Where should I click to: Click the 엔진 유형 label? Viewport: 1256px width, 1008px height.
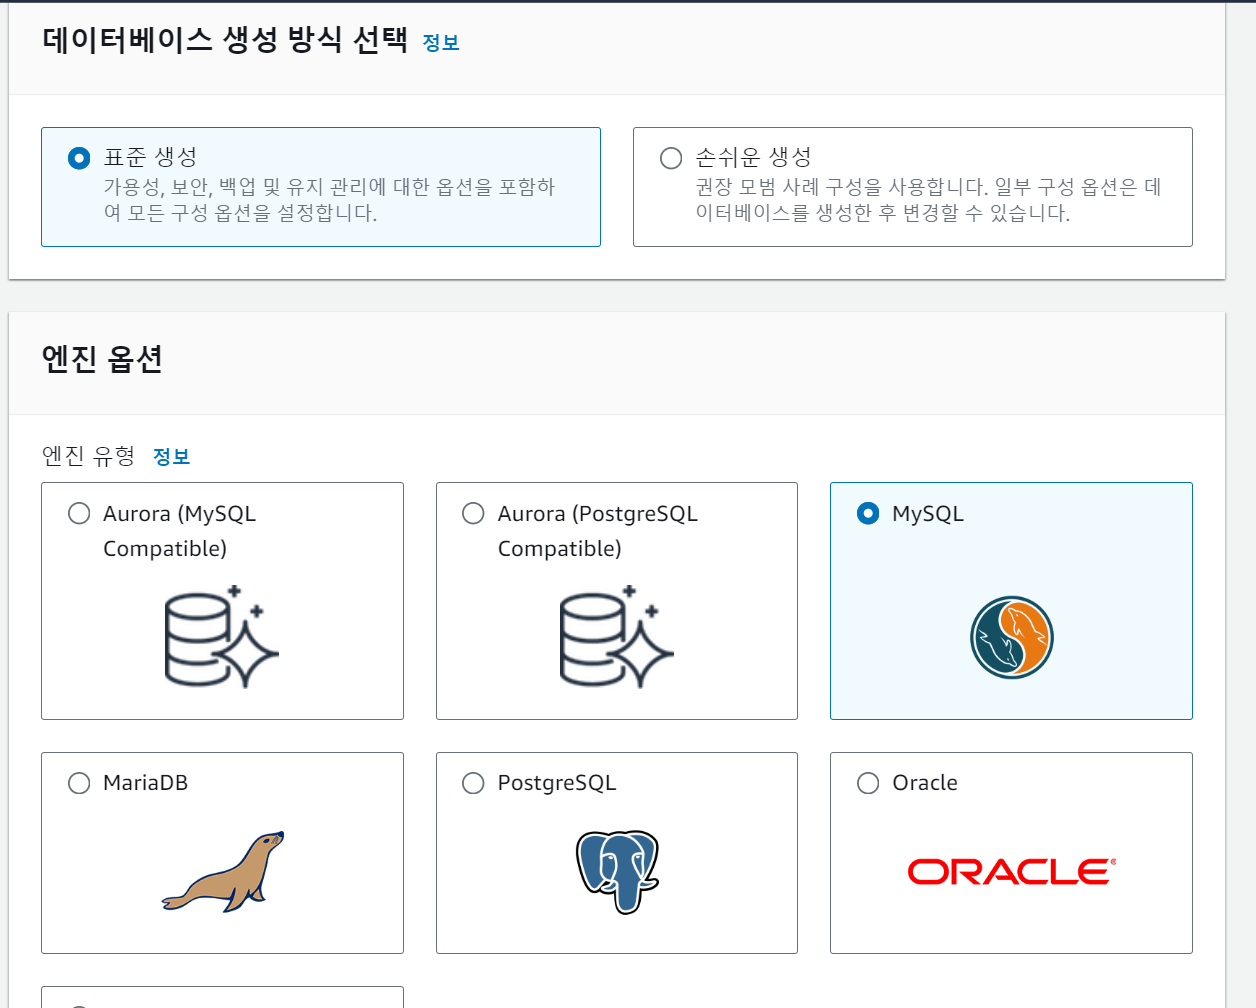click(88, 456)
